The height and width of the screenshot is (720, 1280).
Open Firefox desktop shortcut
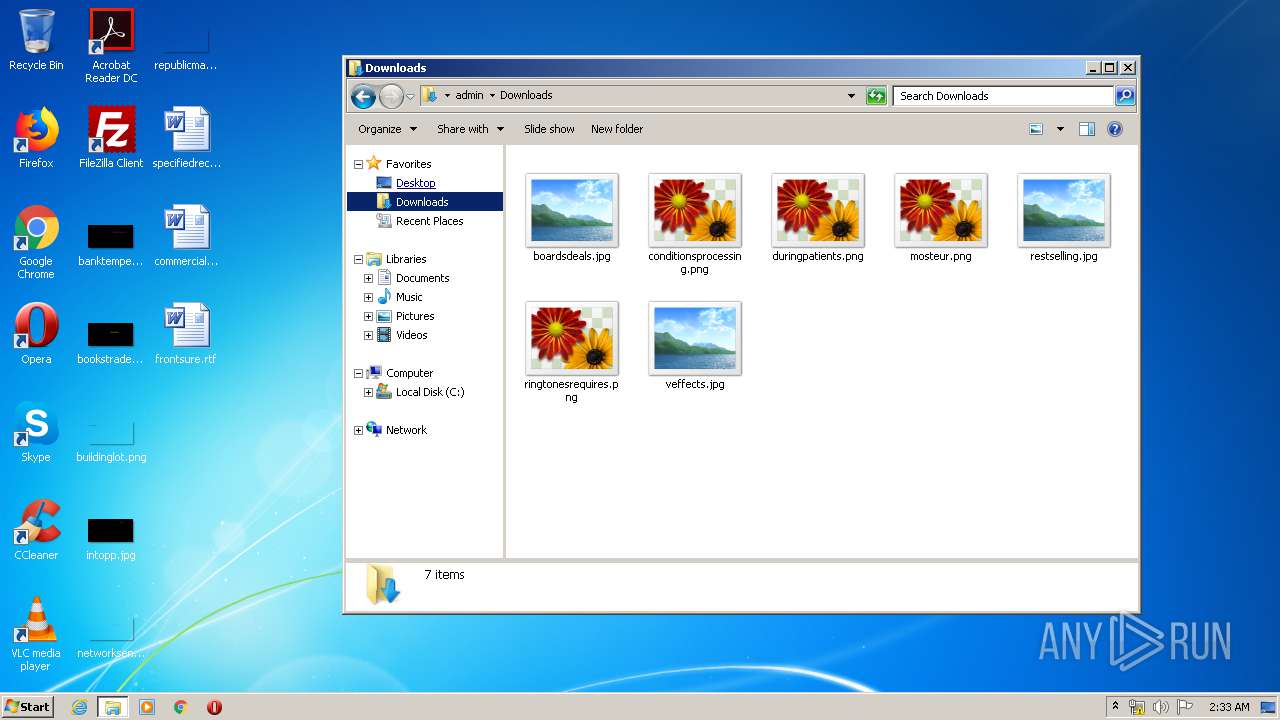pos(36,138)
